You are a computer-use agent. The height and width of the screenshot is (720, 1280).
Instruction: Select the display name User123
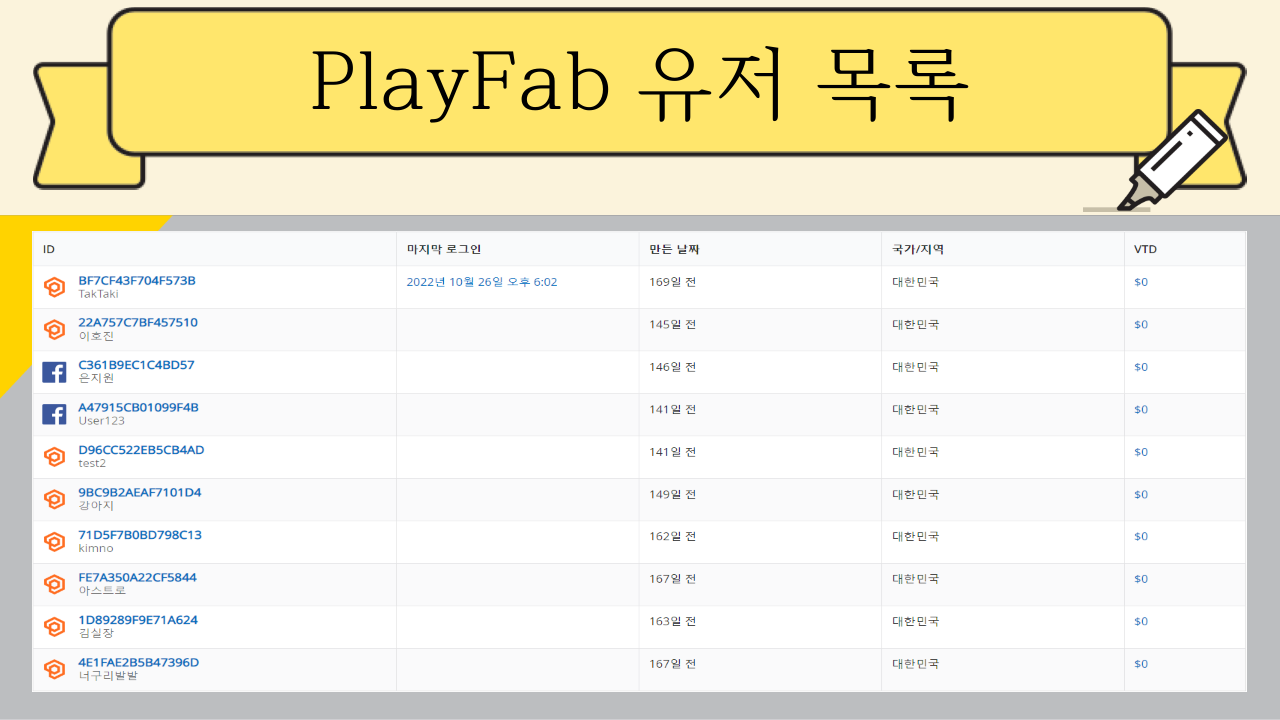pyautogui.click(x=101, y=421)
